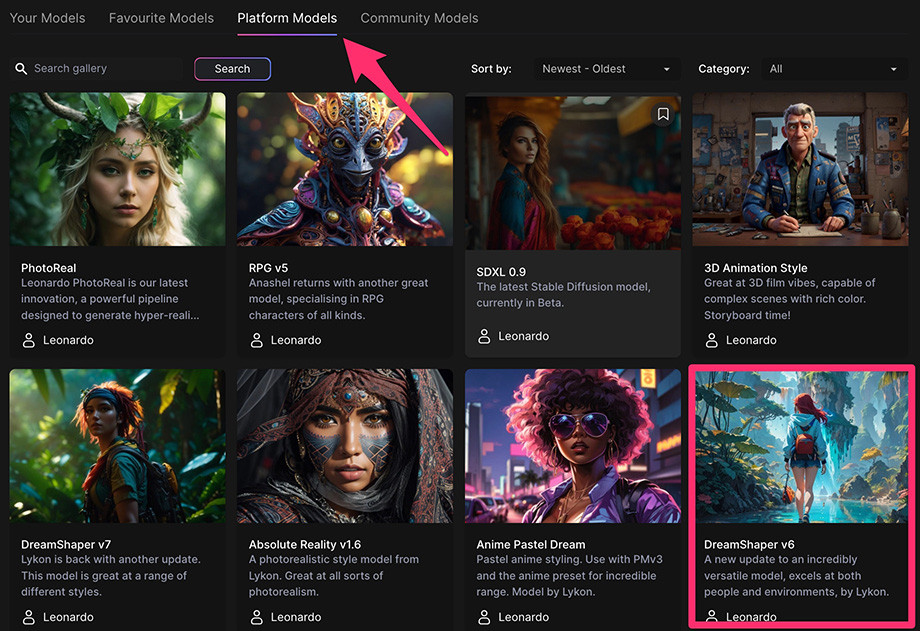
Task: Open the DreamShaper v6 thumbnail
Action: click(x=801, y=446)
